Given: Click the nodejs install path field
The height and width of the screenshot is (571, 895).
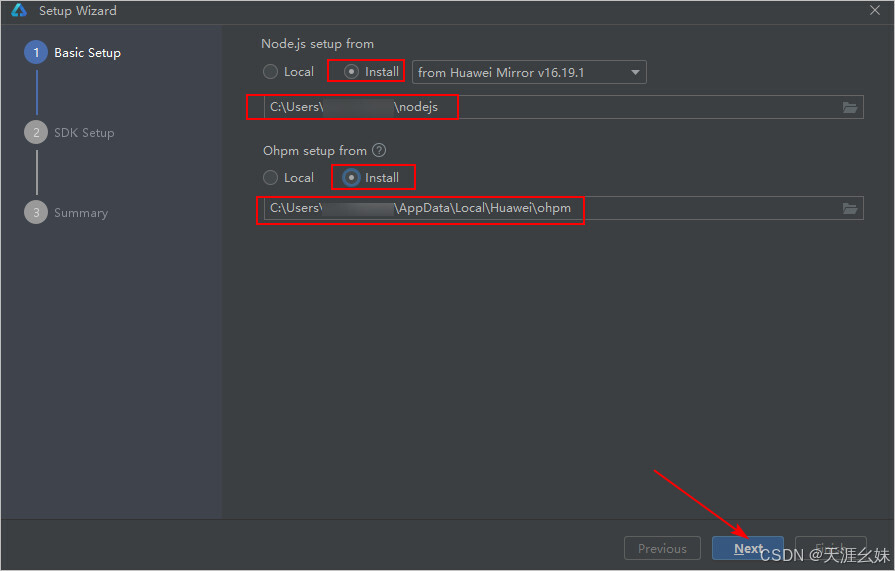Looking at the screenshot, I should [x=563, y=107].
